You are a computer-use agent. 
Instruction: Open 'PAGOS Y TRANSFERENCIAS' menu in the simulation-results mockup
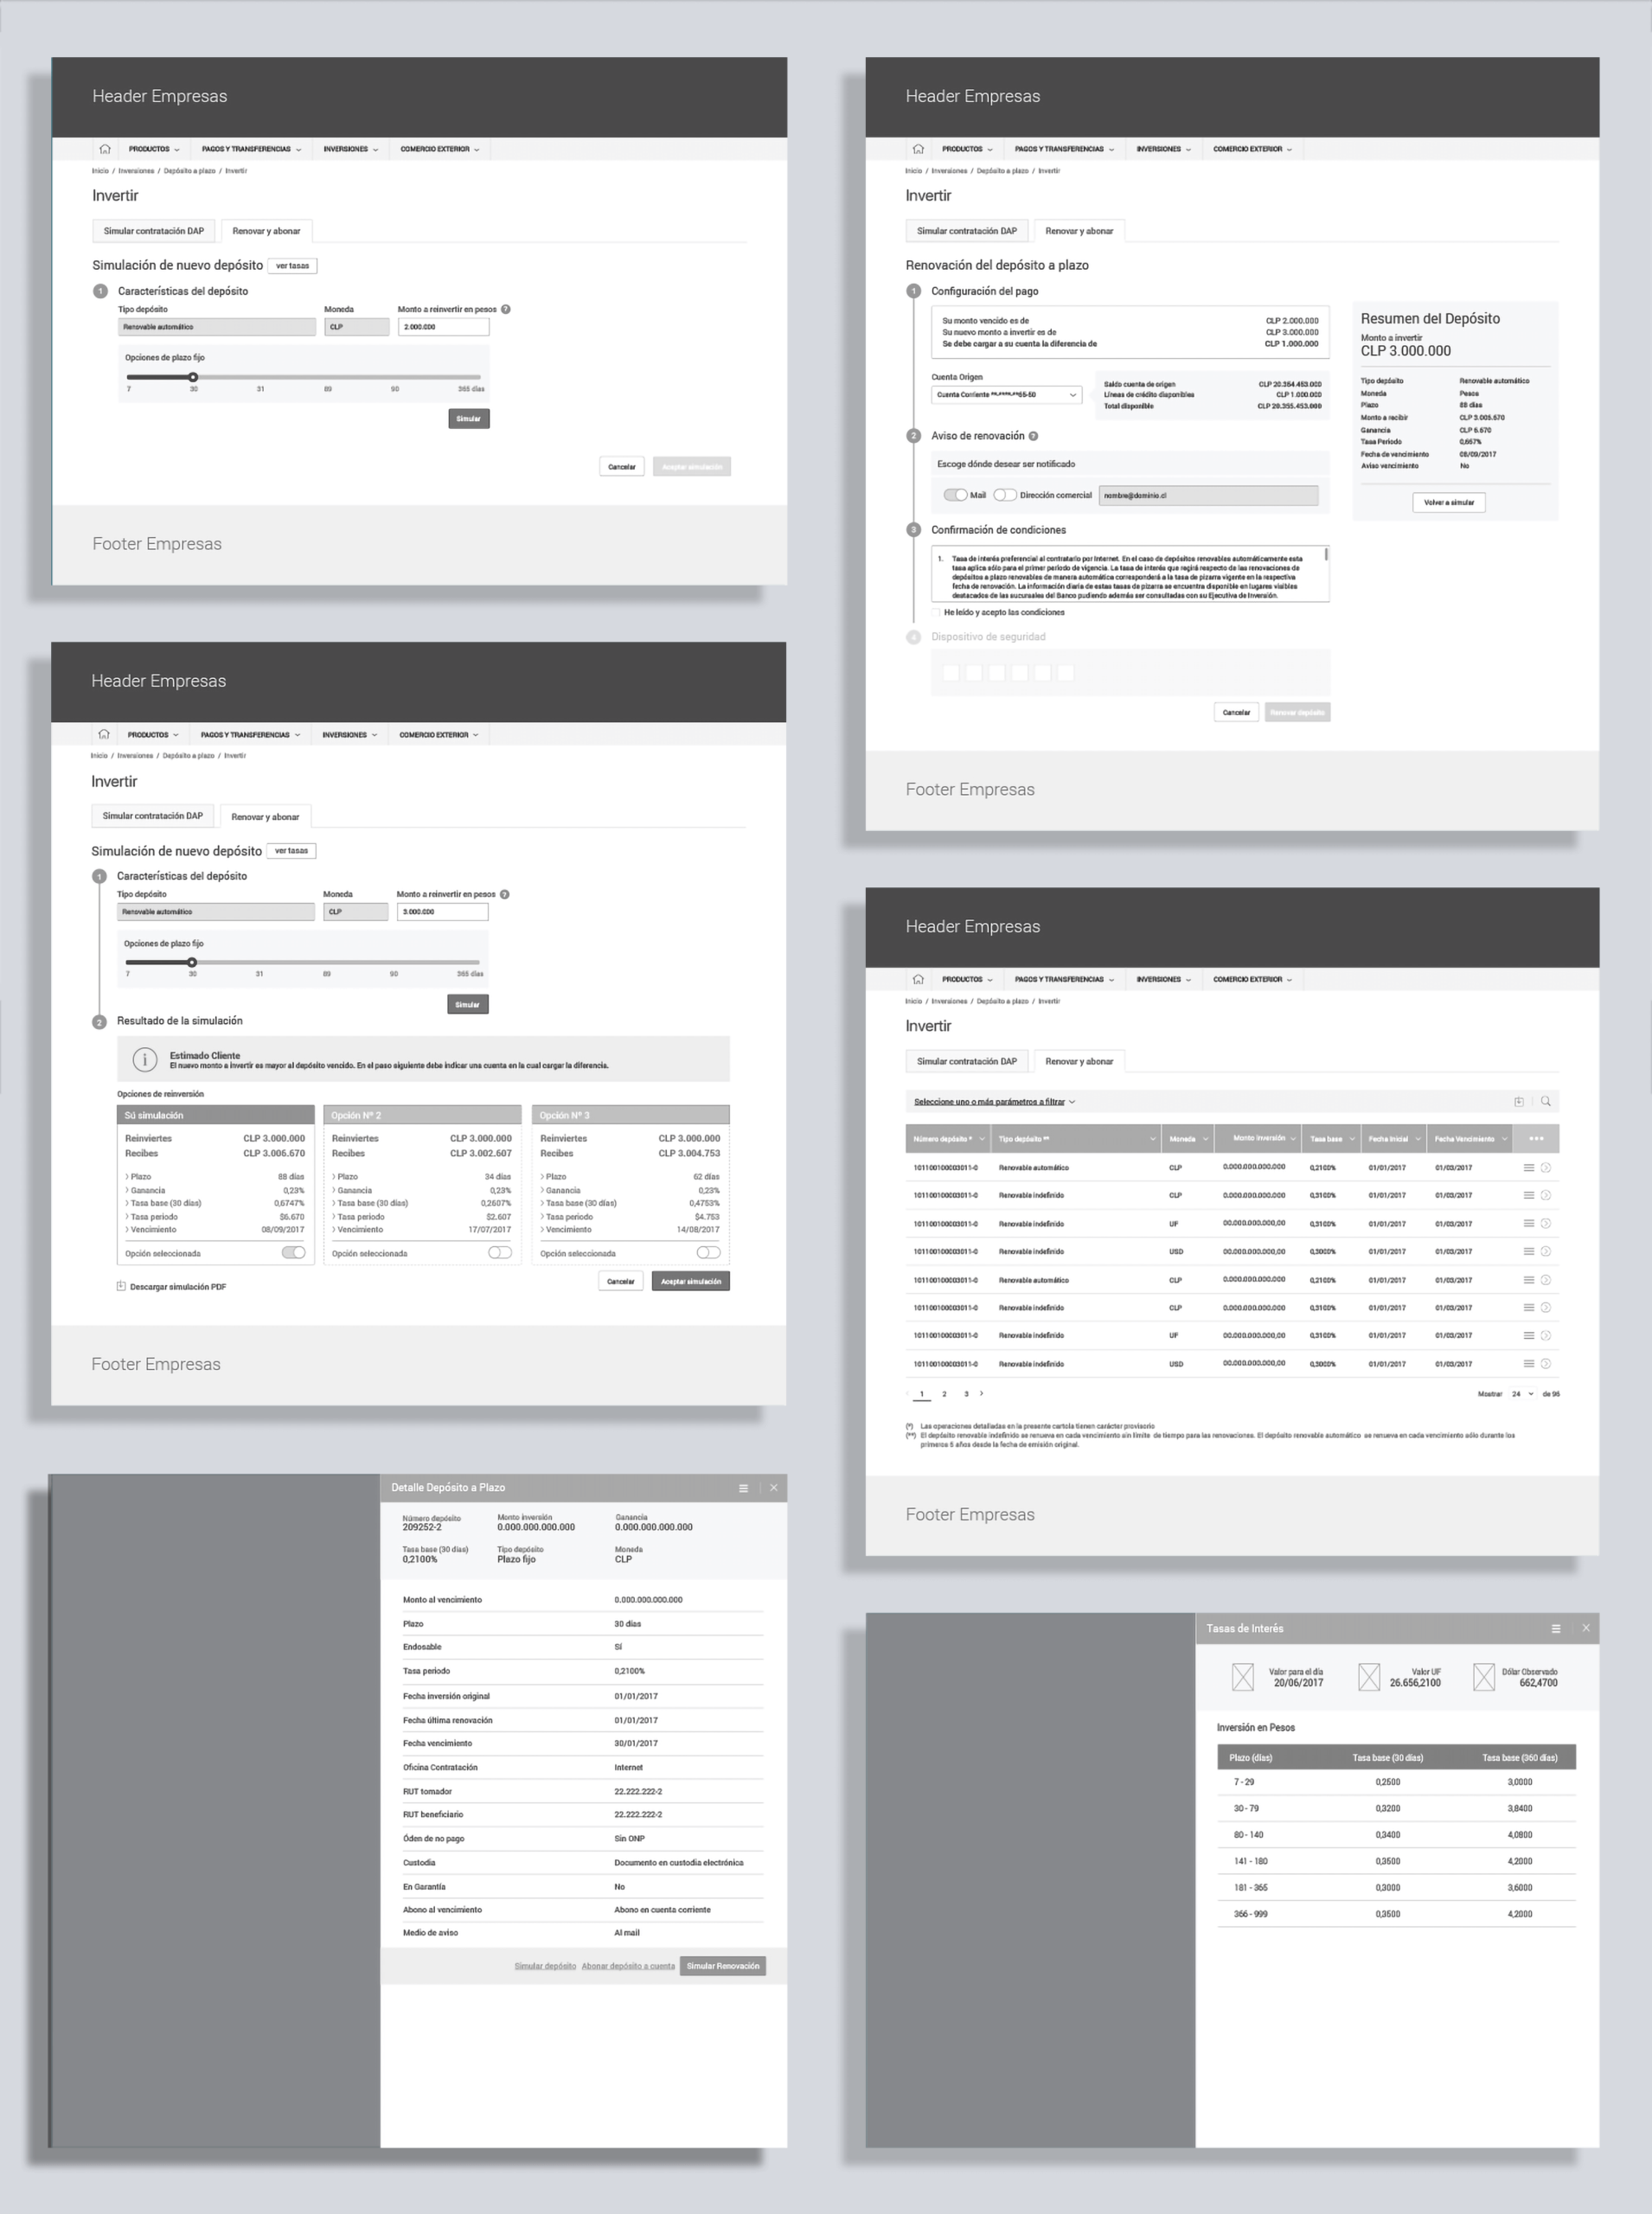click(x=250, y=734)
